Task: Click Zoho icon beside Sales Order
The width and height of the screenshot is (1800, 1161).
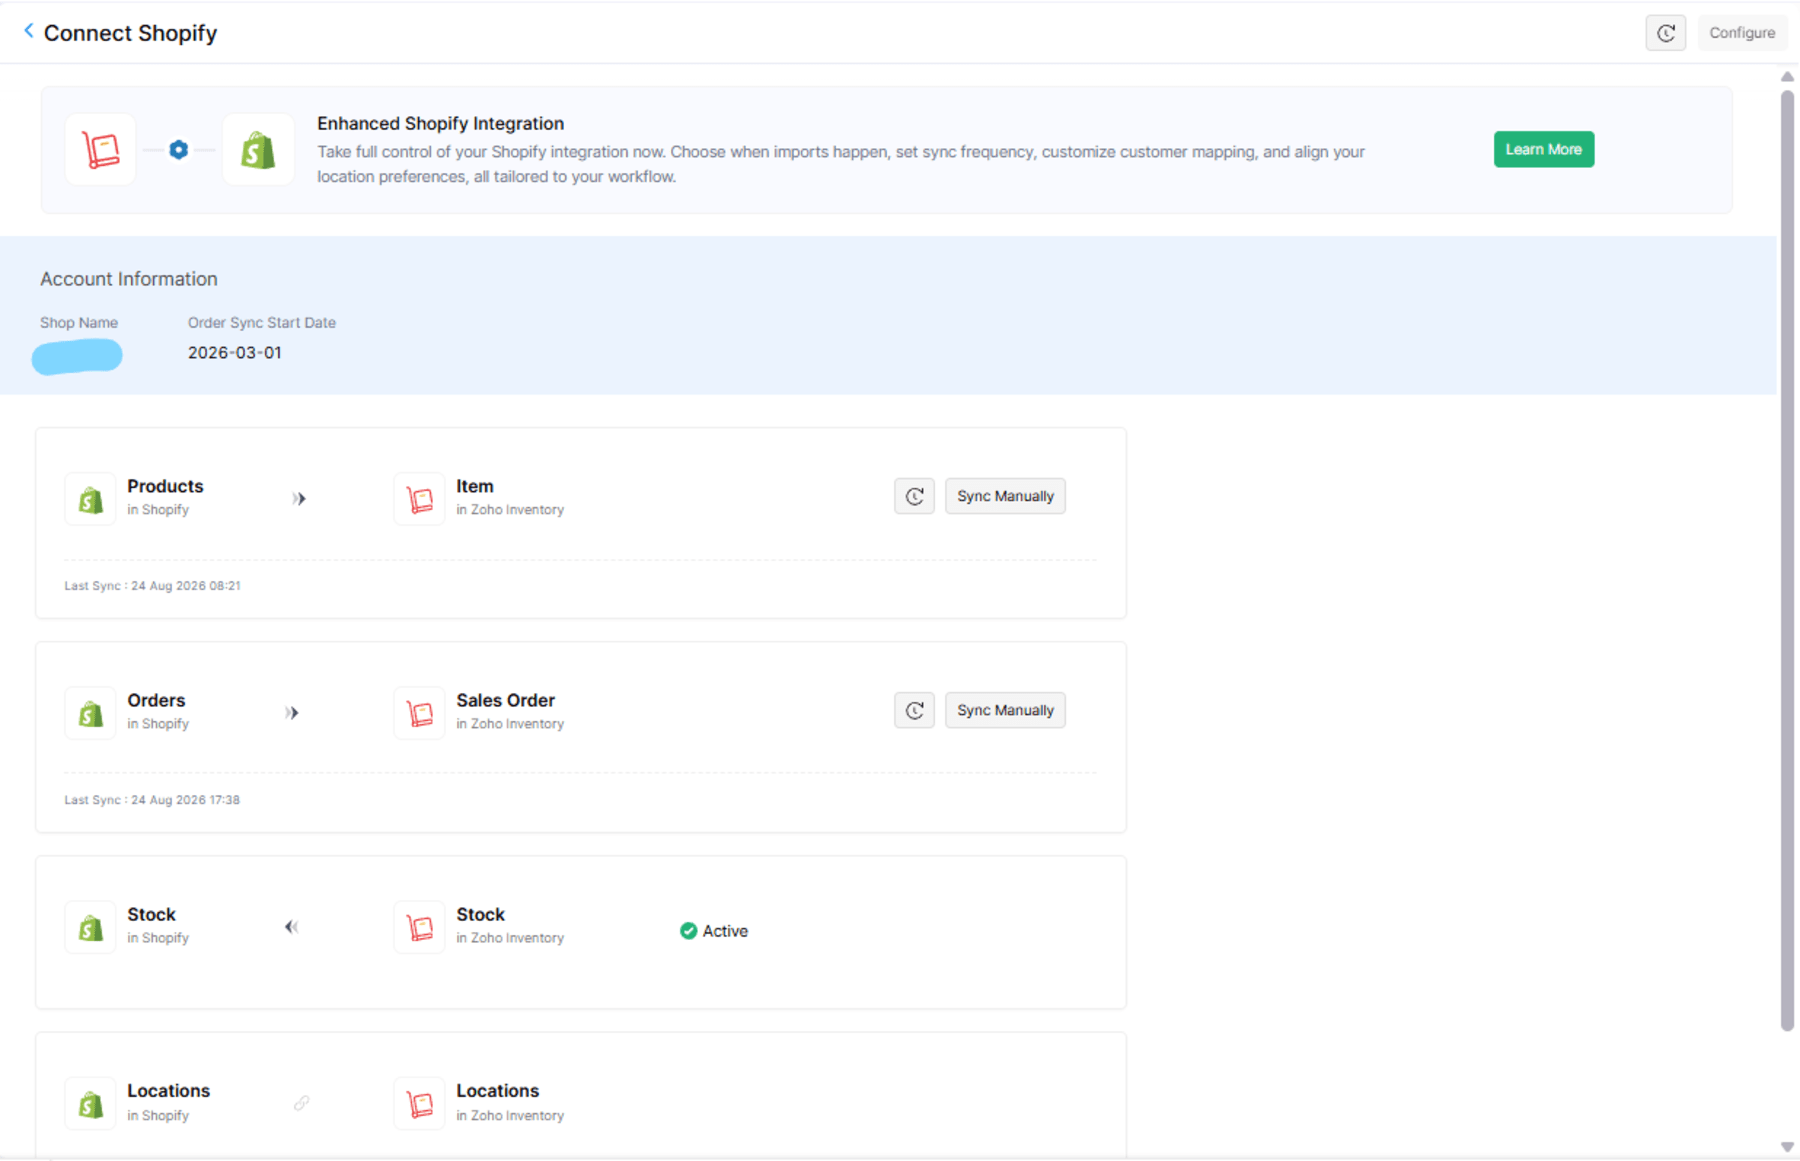Action: point(420,713)
